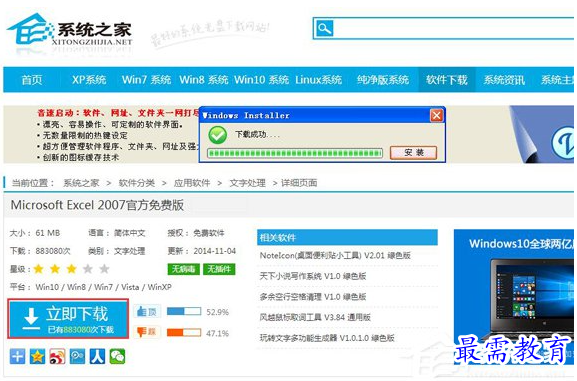The image size is (577, 381).
Task: Open 玩转文字多功能生成器 V1.0.1.0 link
Action: tap(327, 338)
